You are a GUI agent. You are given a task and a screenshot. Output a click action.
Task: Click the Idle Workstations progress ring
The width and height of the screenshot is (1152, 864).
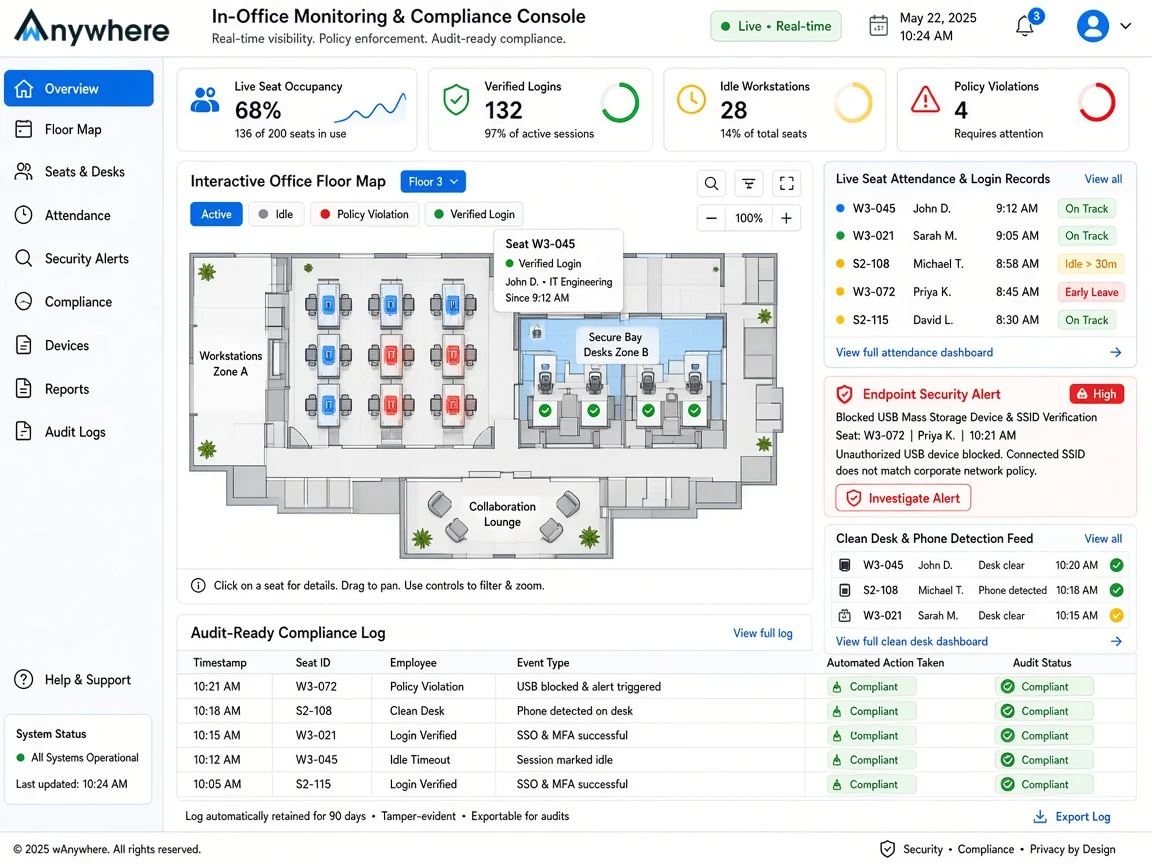pyautogui.click(x=854, y=102)
